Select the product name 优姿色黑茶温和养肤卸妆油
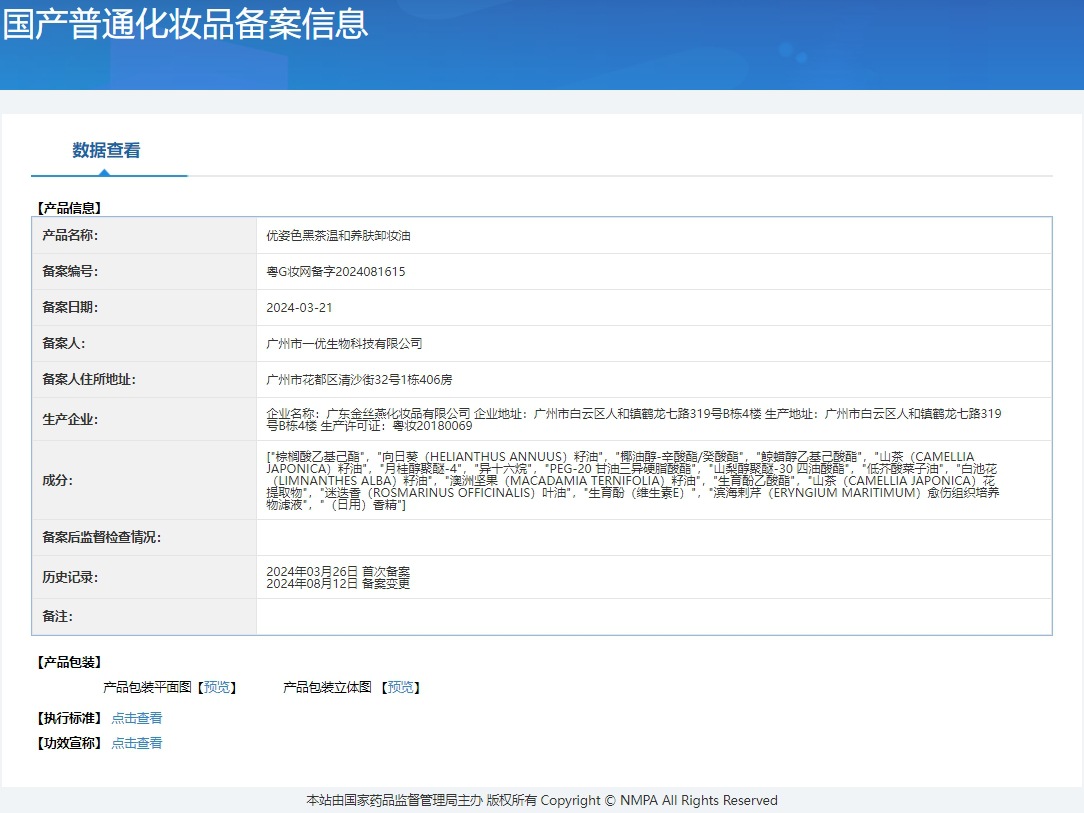This screenshot has height=813, width=1084. (338, 236)
